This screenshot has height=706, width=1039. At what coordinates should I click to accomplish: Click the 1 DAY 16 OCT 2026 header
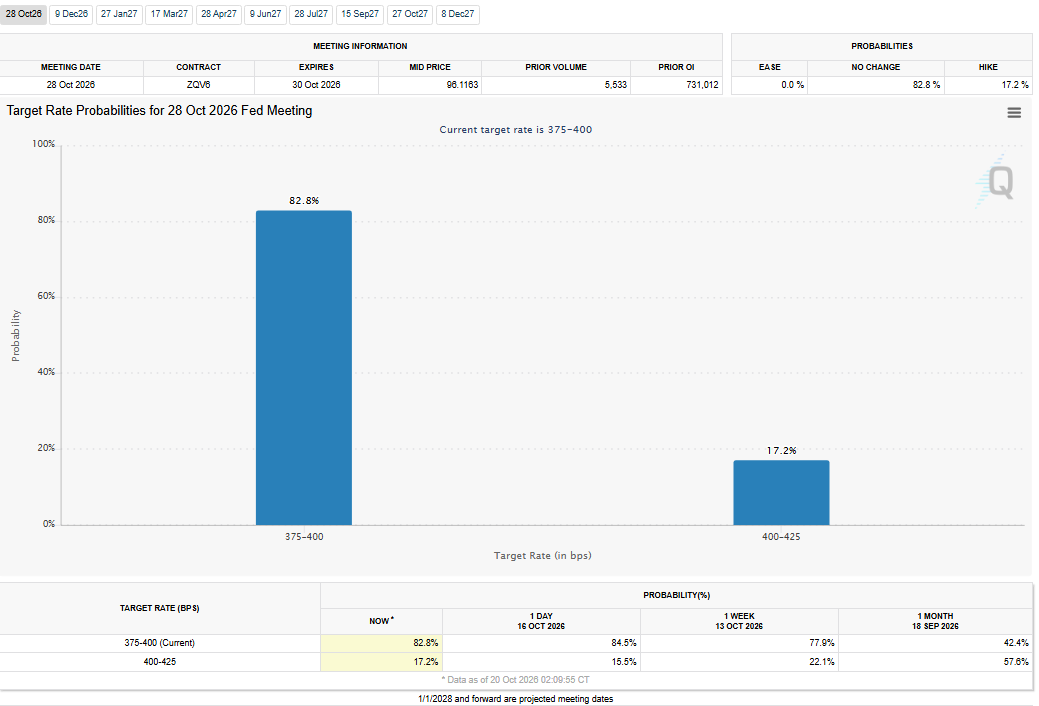(x=541, y=621)
